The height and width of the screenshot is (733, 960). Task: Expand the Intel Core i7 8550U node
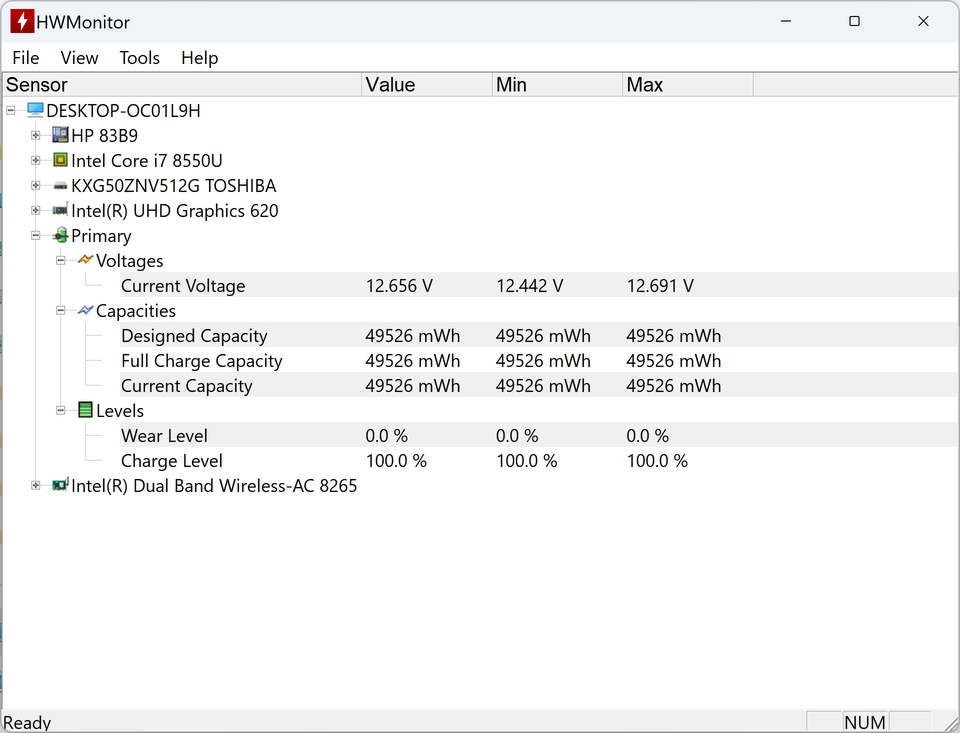coord(36,160)
